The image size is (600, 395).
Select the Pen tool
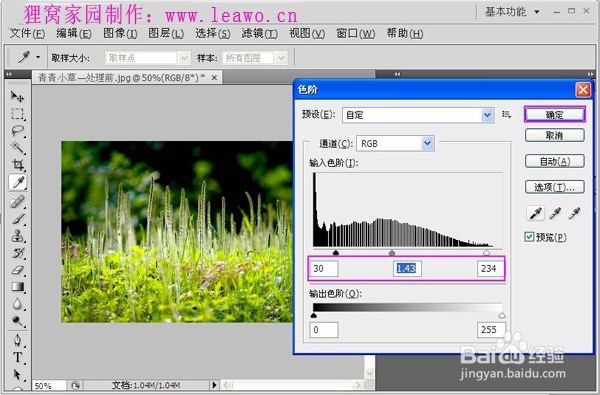18,340
